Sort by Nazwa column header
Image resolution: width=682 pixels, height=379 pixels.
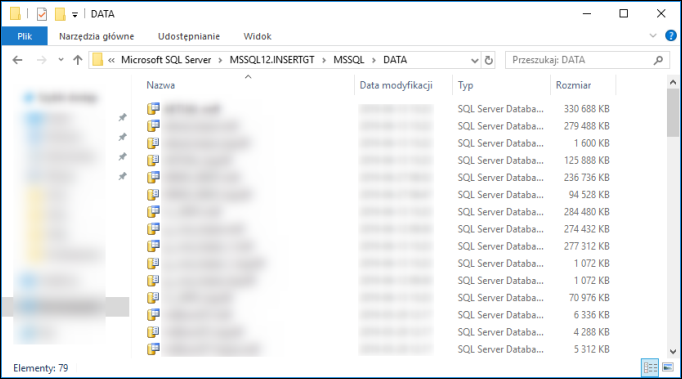pos(160,85)
